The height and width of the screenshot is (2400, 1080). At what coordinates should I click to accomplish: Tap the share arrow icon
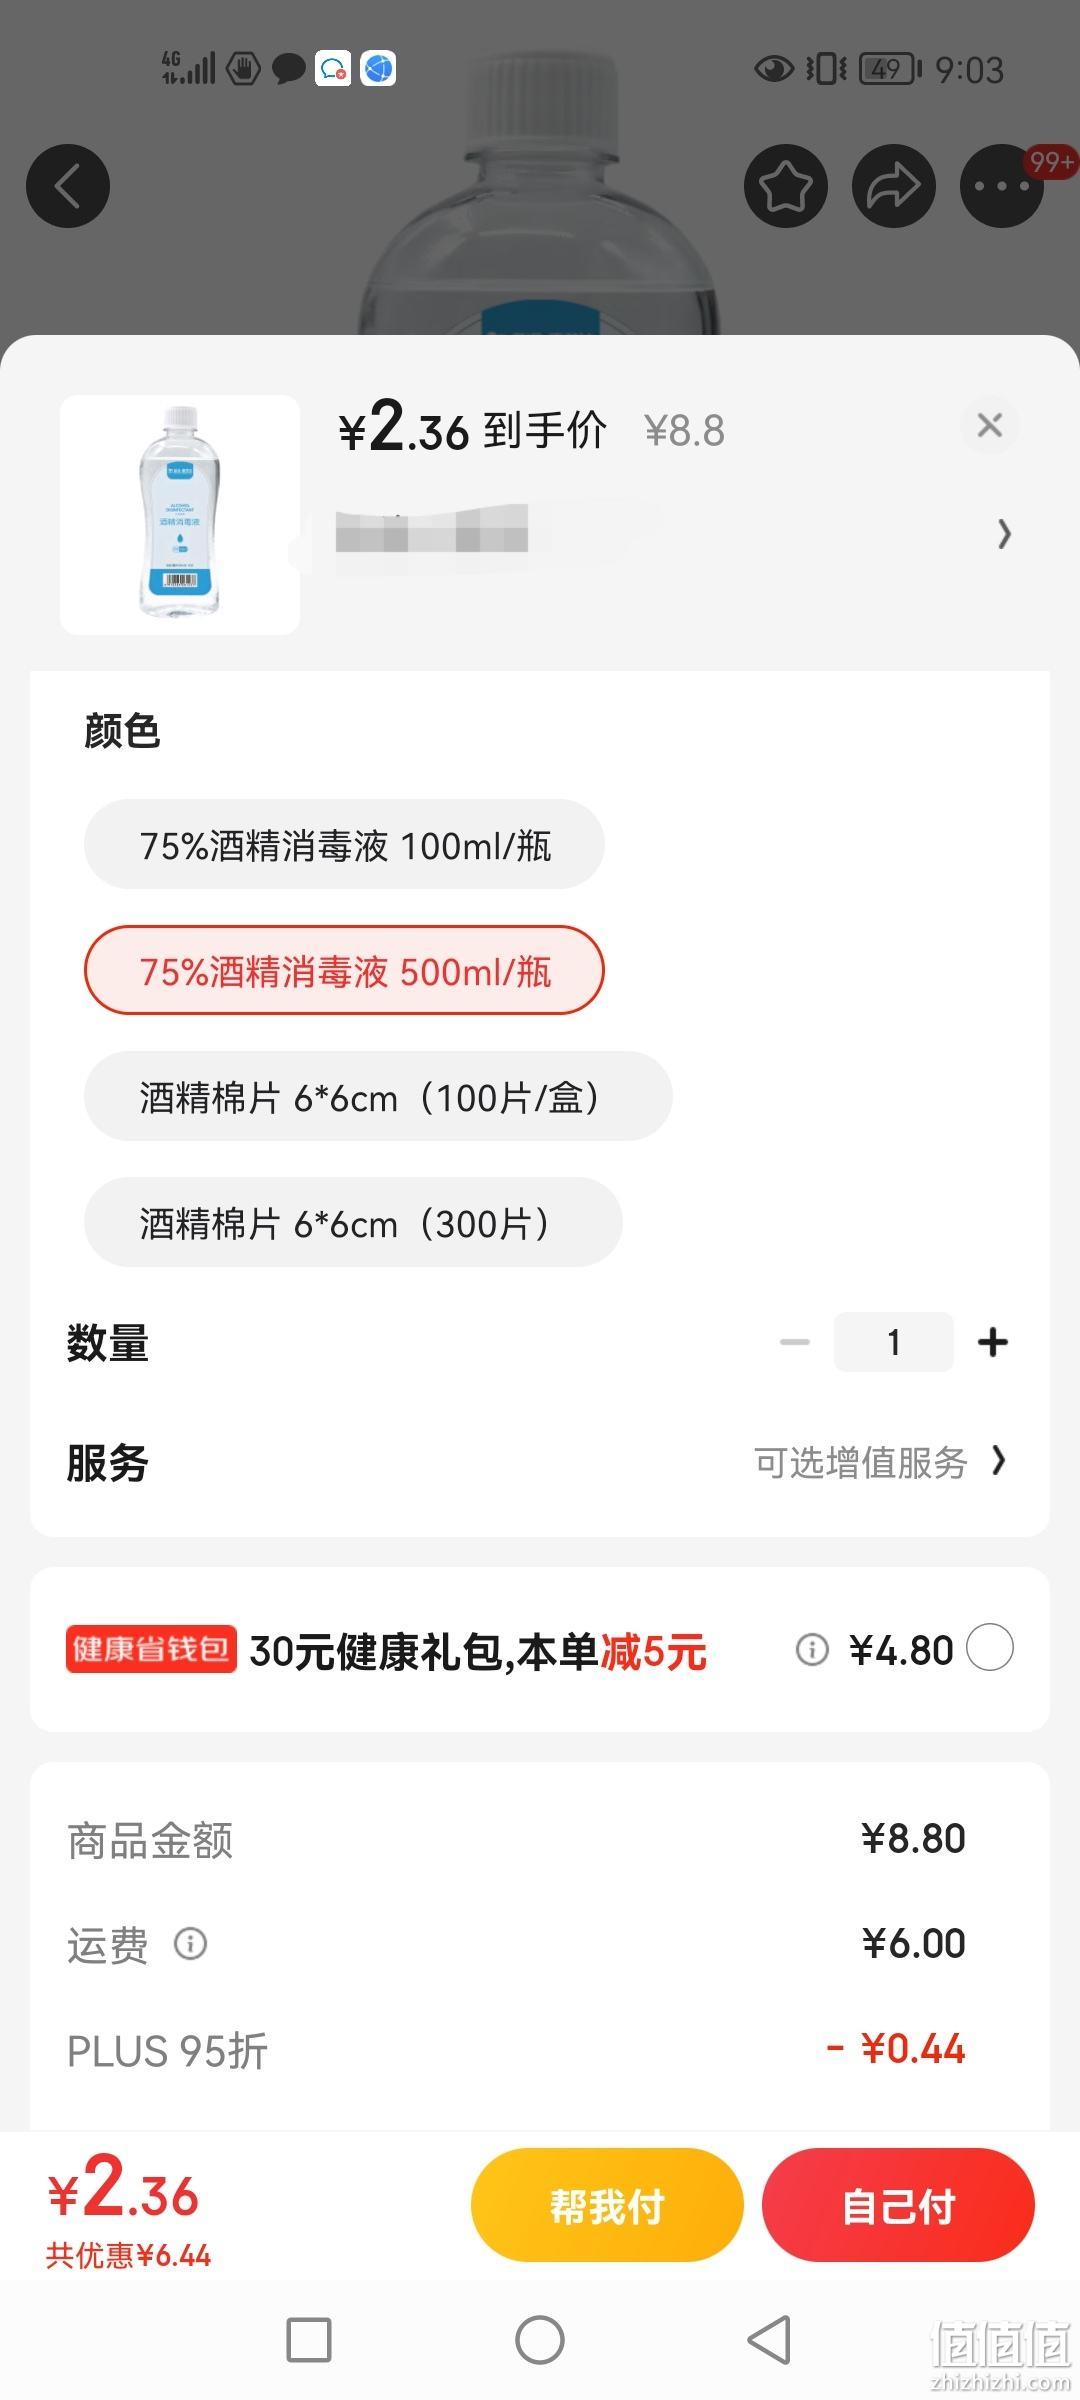[894, 186]
